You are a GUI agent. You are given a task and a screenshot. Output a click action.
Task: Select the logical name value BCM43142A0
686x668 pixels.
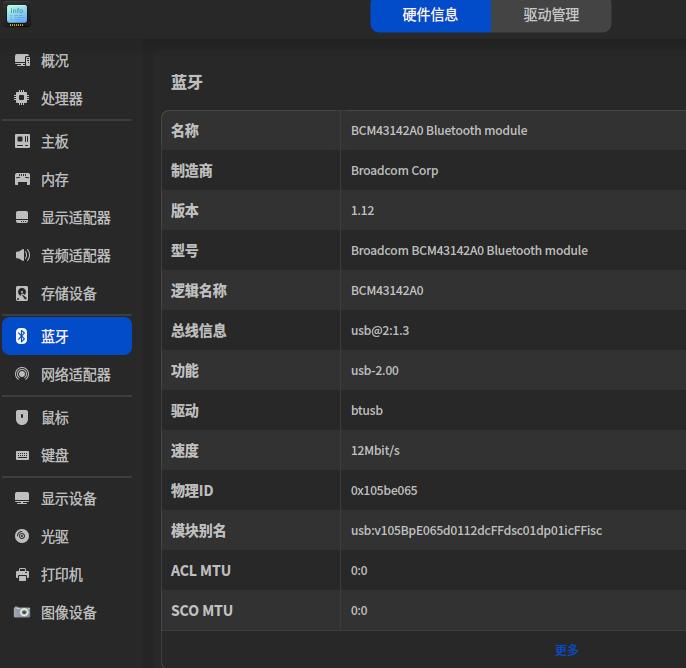(x=387, y=290)
